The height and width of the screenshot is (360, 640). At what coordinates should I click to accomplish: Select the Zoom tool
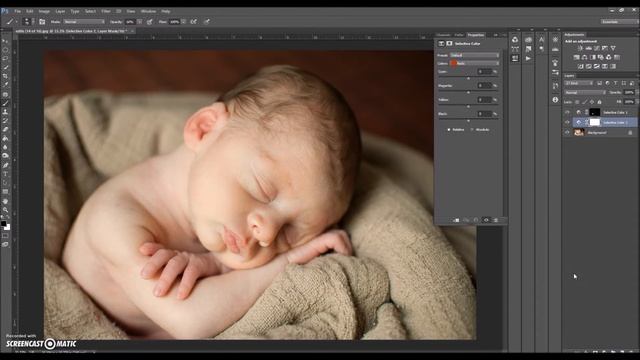[x=5, y=210]
